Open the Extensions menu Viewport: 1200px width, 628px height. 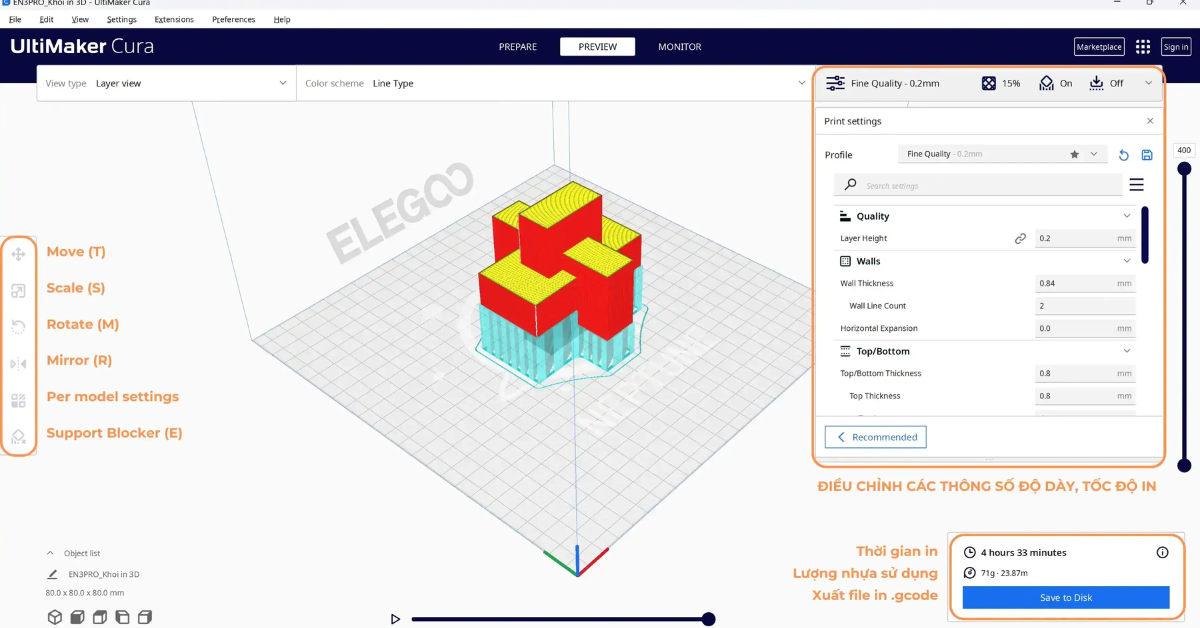tap(173, 19)
